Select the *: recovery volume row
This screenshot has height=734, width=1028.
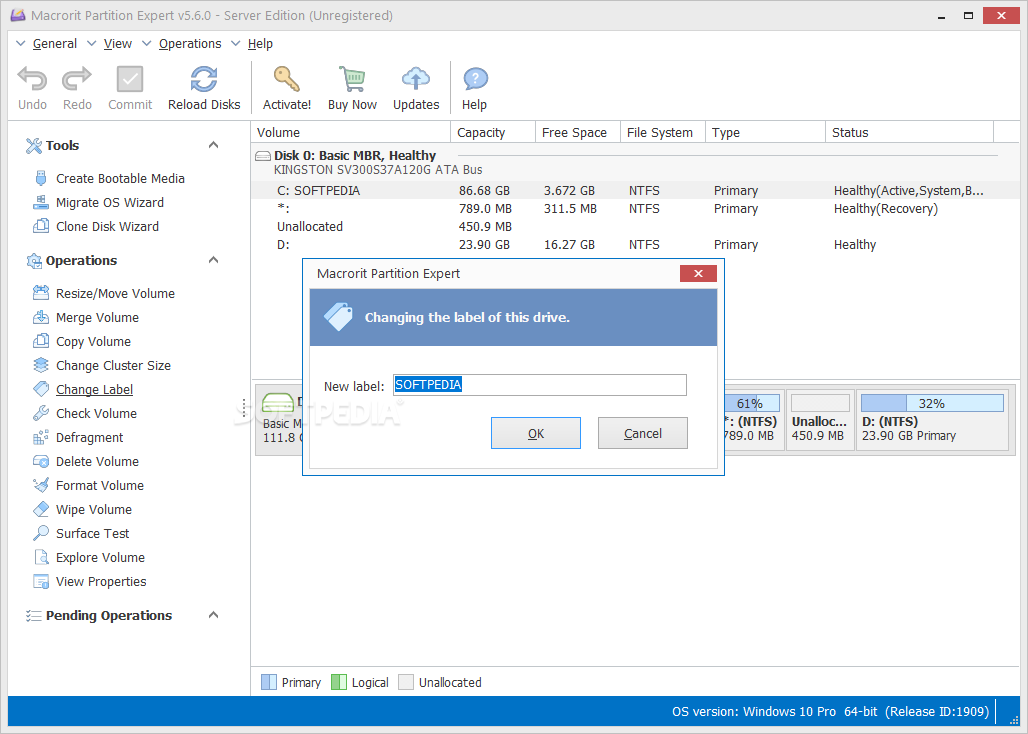[x=633, y=208]
